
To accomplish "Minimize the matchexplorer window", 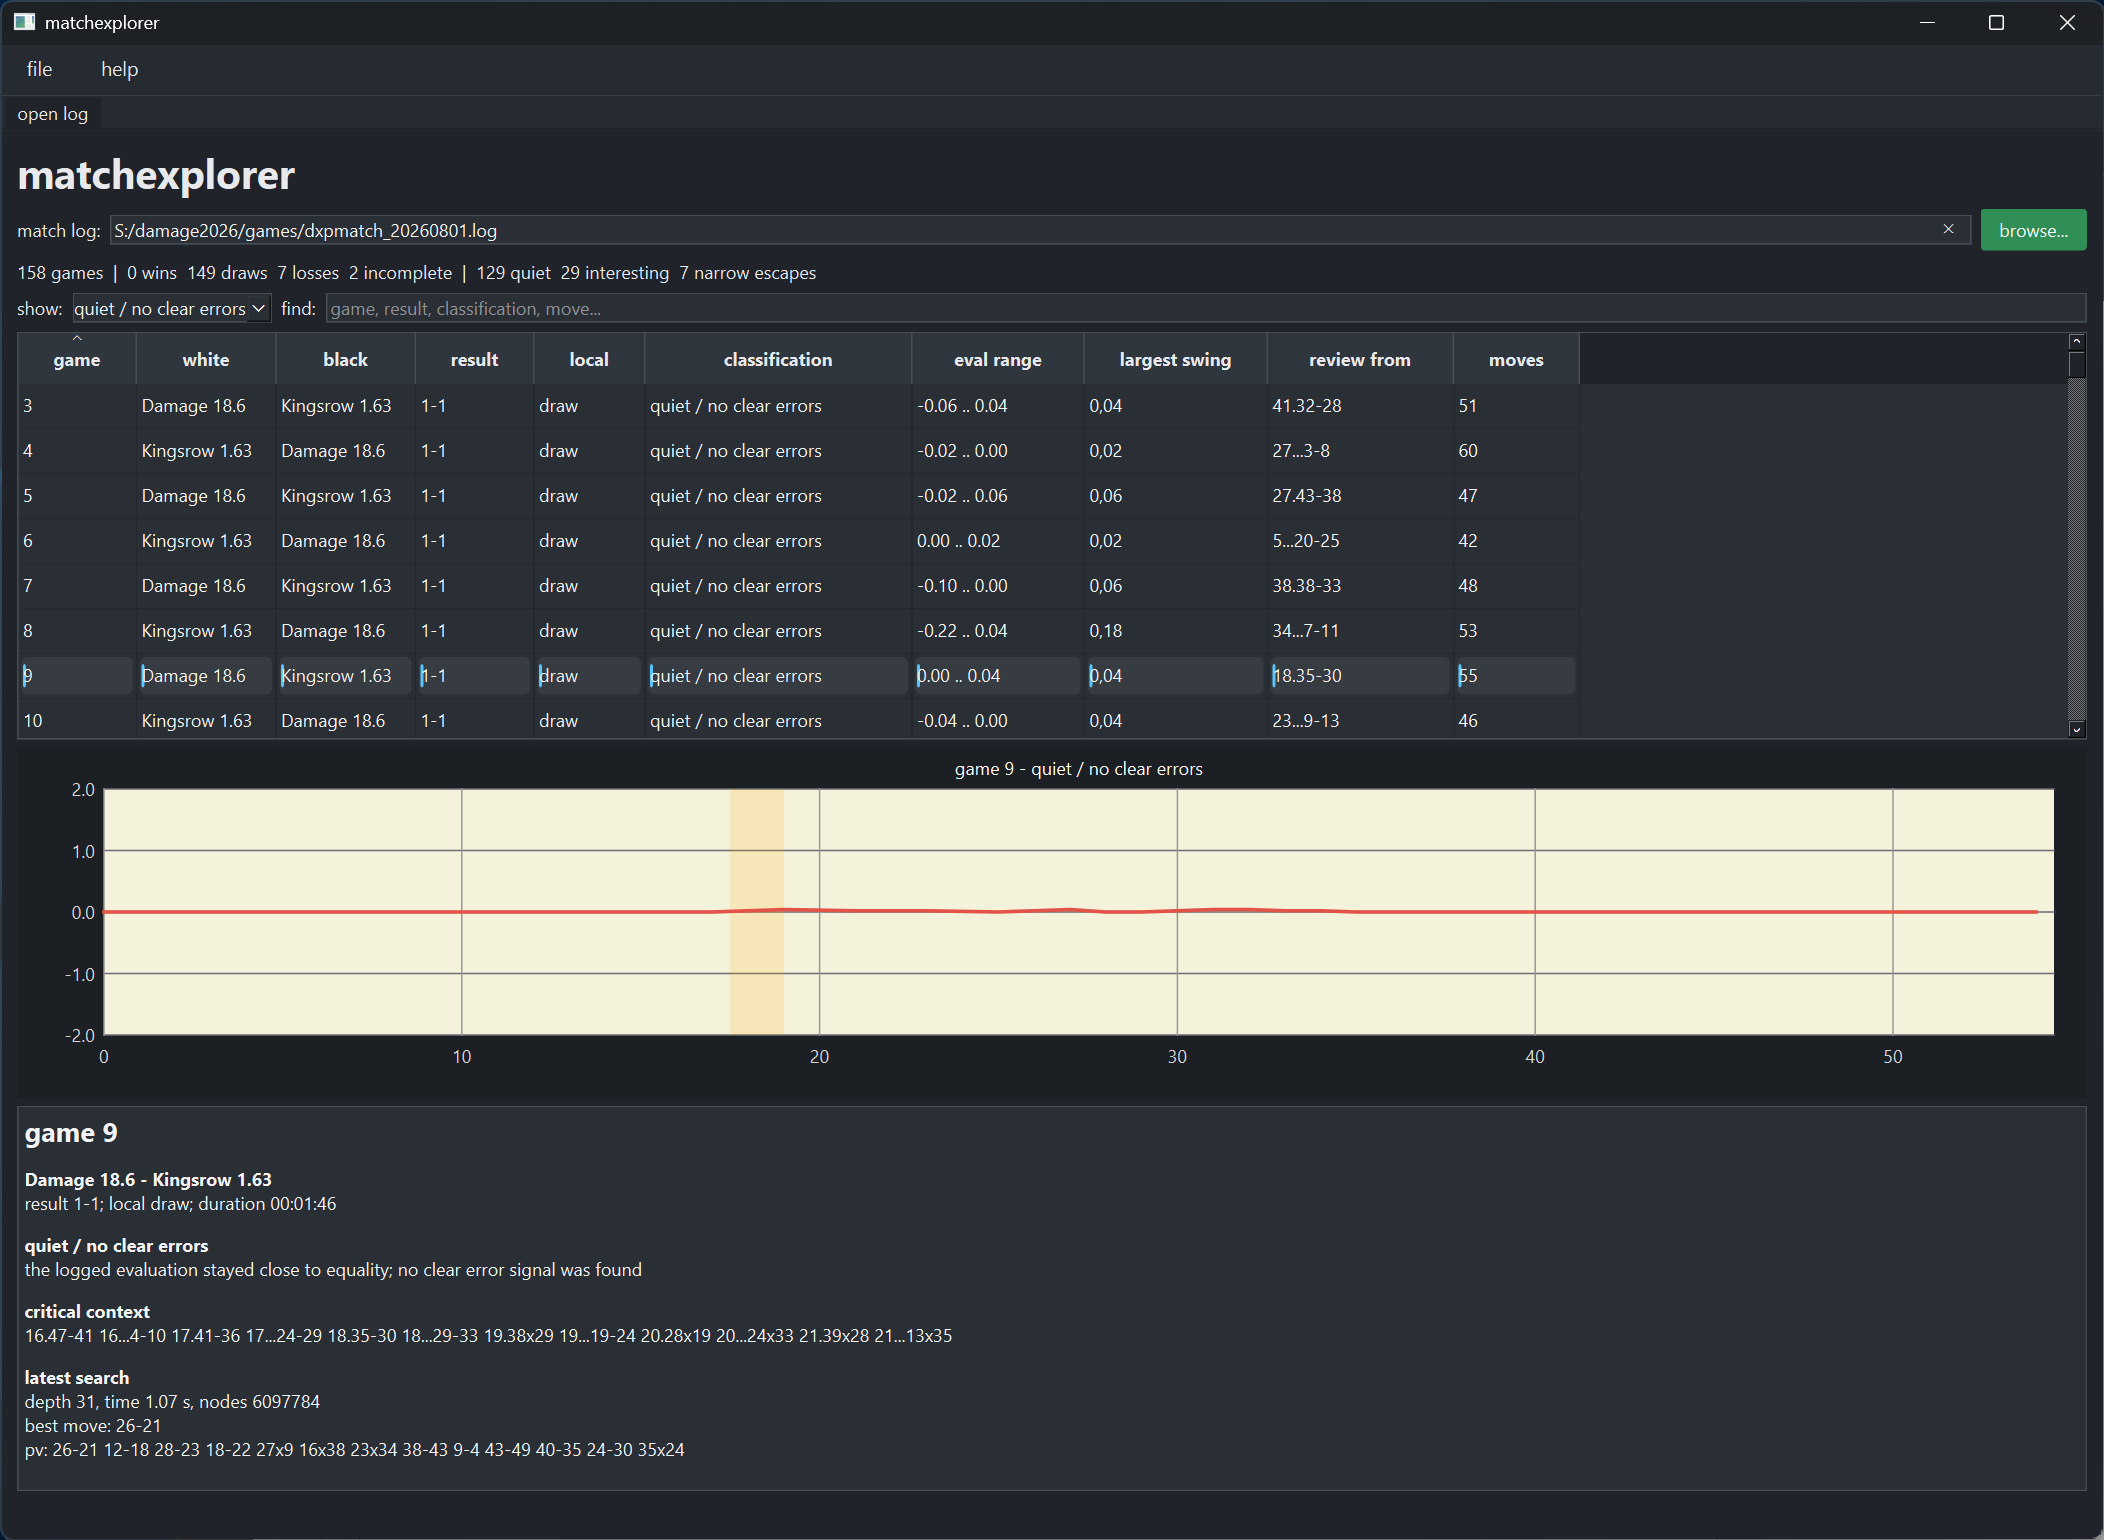I will pyautogui.click(x=1927, y=22).
